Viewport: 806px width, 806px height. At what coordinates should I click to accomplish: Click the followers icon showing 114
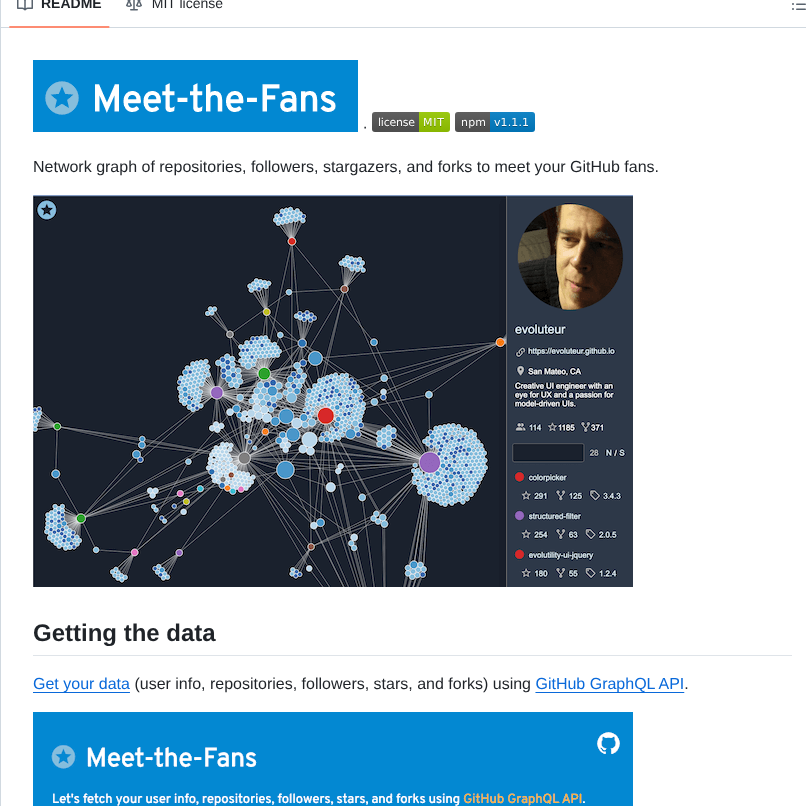click(520, 427)
